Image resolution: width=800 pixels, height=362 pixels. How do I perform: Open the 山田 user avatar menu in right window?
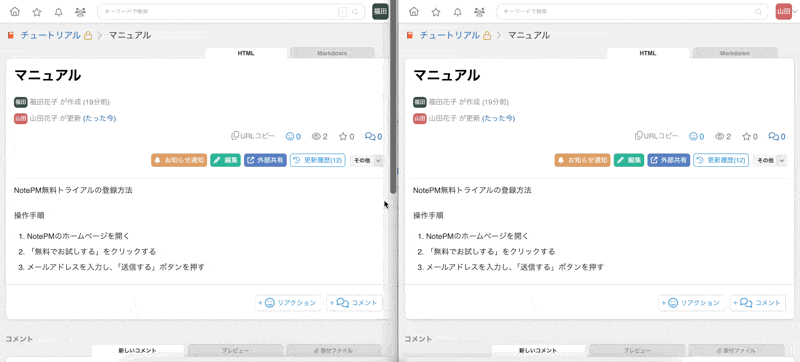tap(784, 11)
